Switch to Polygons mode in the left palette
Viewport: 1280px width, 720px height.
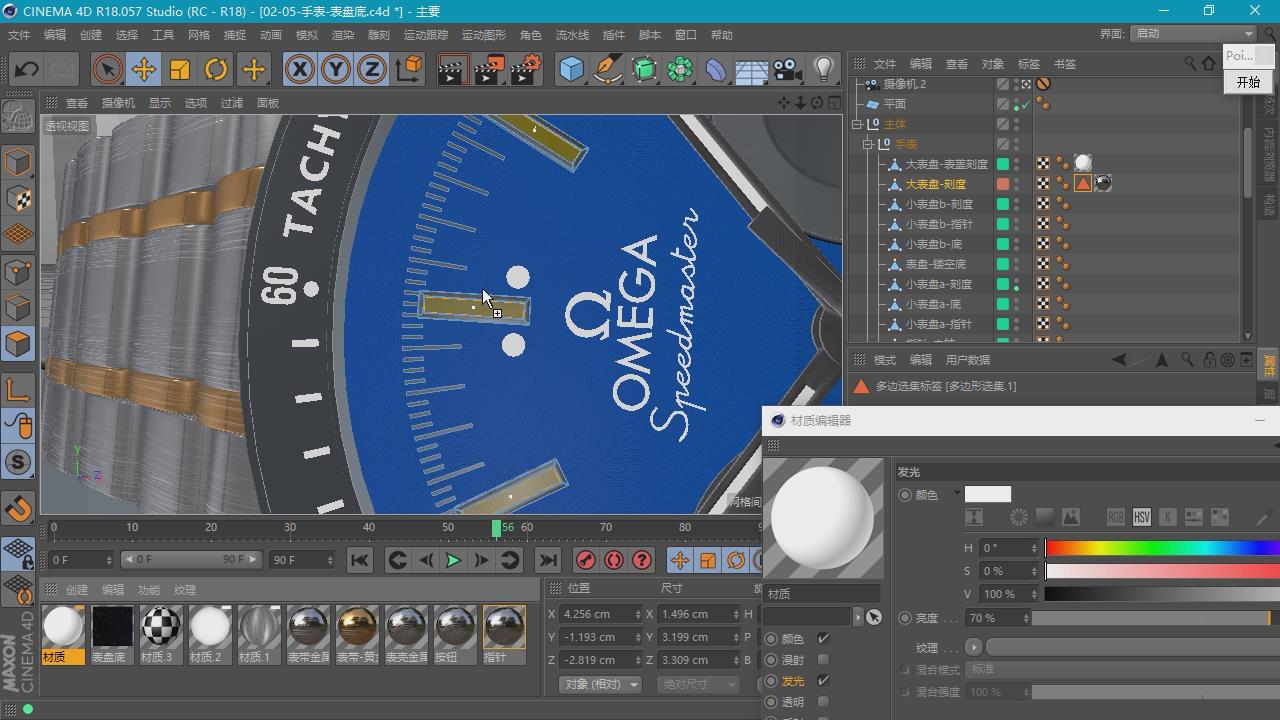tap(17, 344)
